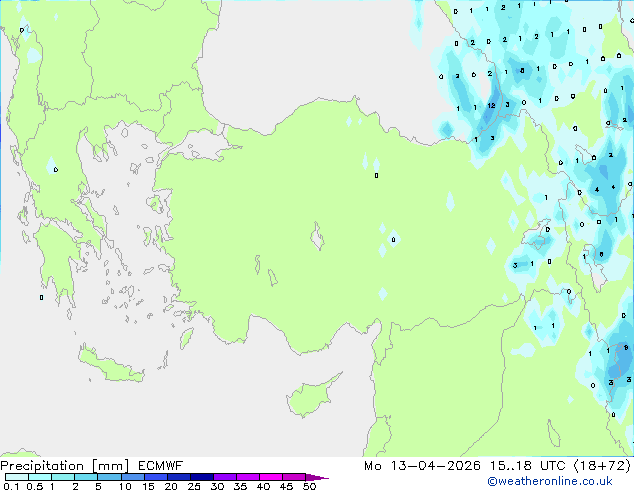Pick the 30–35 mm purple legend swatch
The image size is (634, 490).
pyautogui.click(x=224, y=477)
